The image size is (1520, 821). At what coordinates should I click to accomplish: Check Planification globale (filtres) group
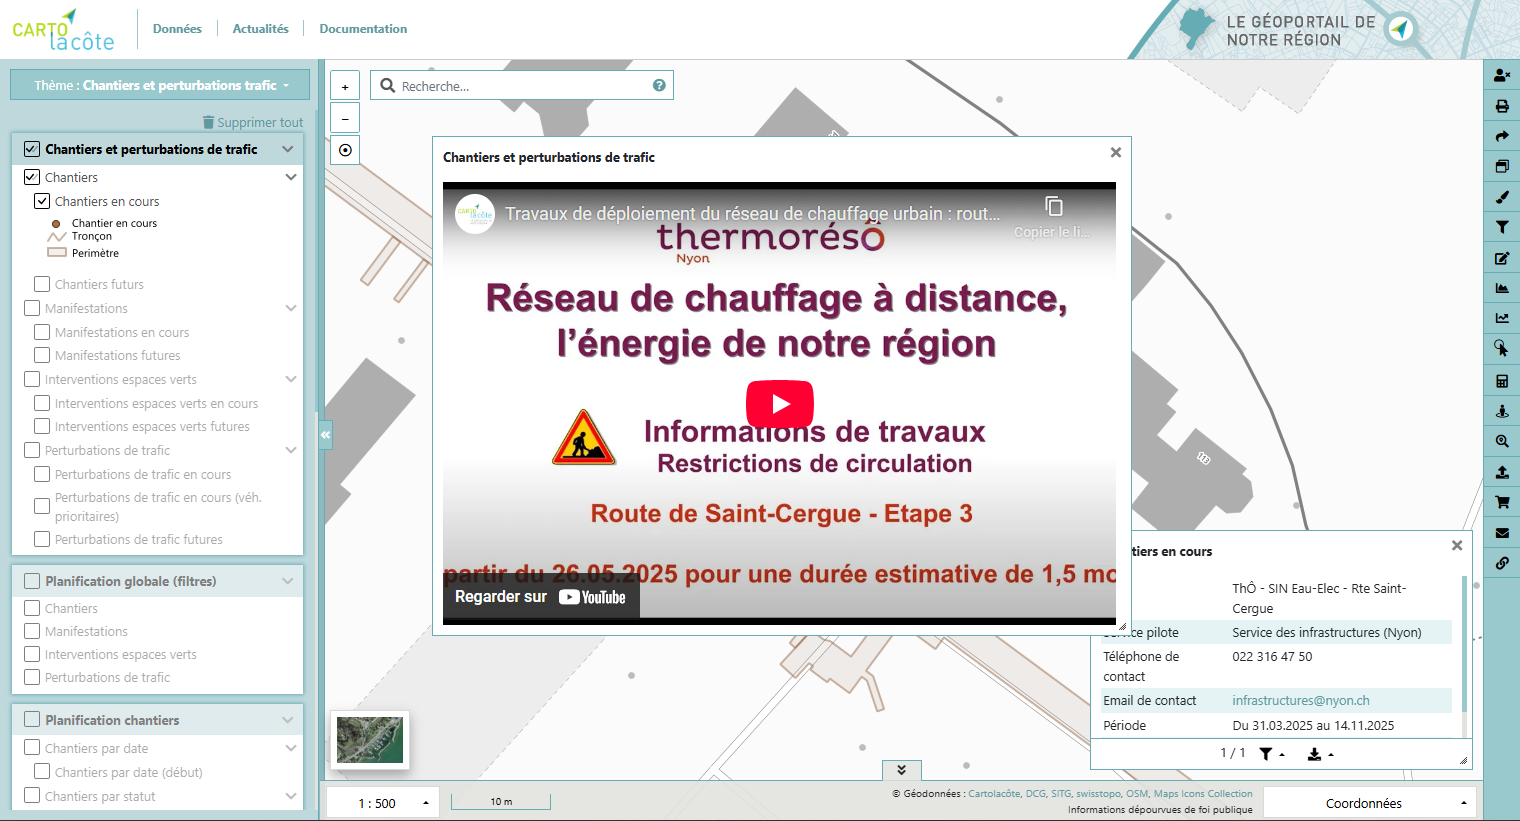(32, 581)
